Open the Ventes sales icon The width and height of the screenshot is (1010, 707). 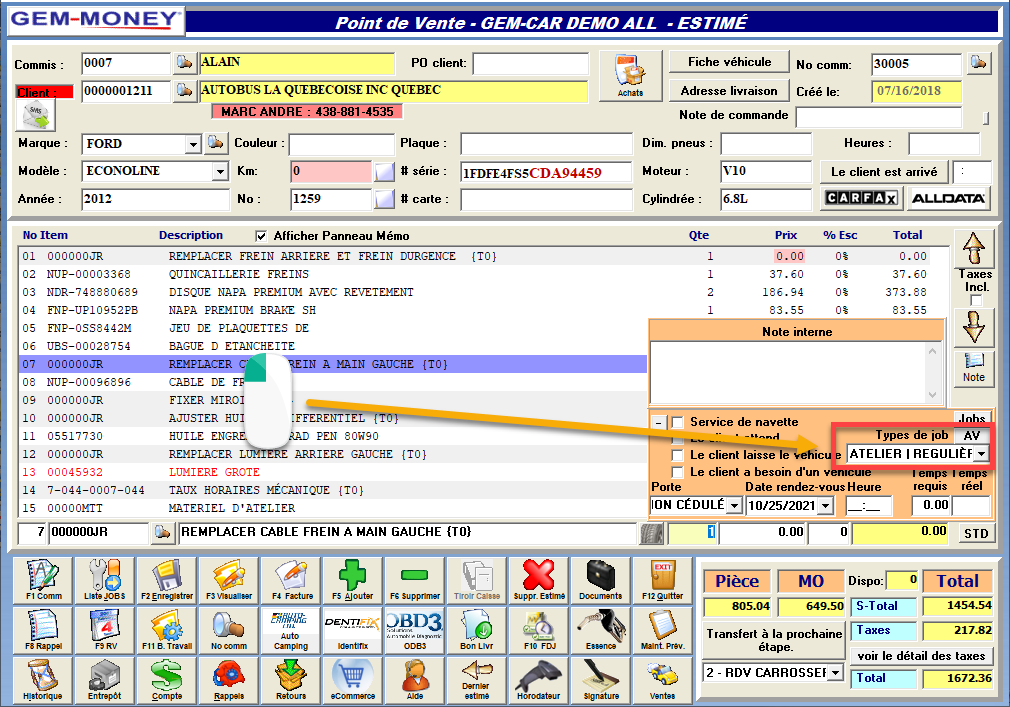tap(662, 681)
